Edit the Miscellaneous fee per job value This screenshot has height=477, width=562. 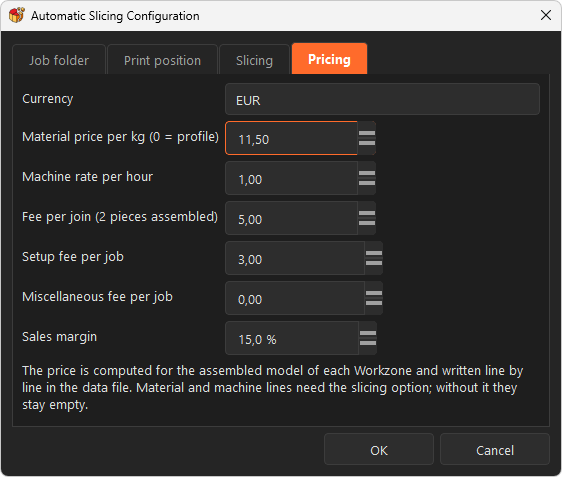295,298
